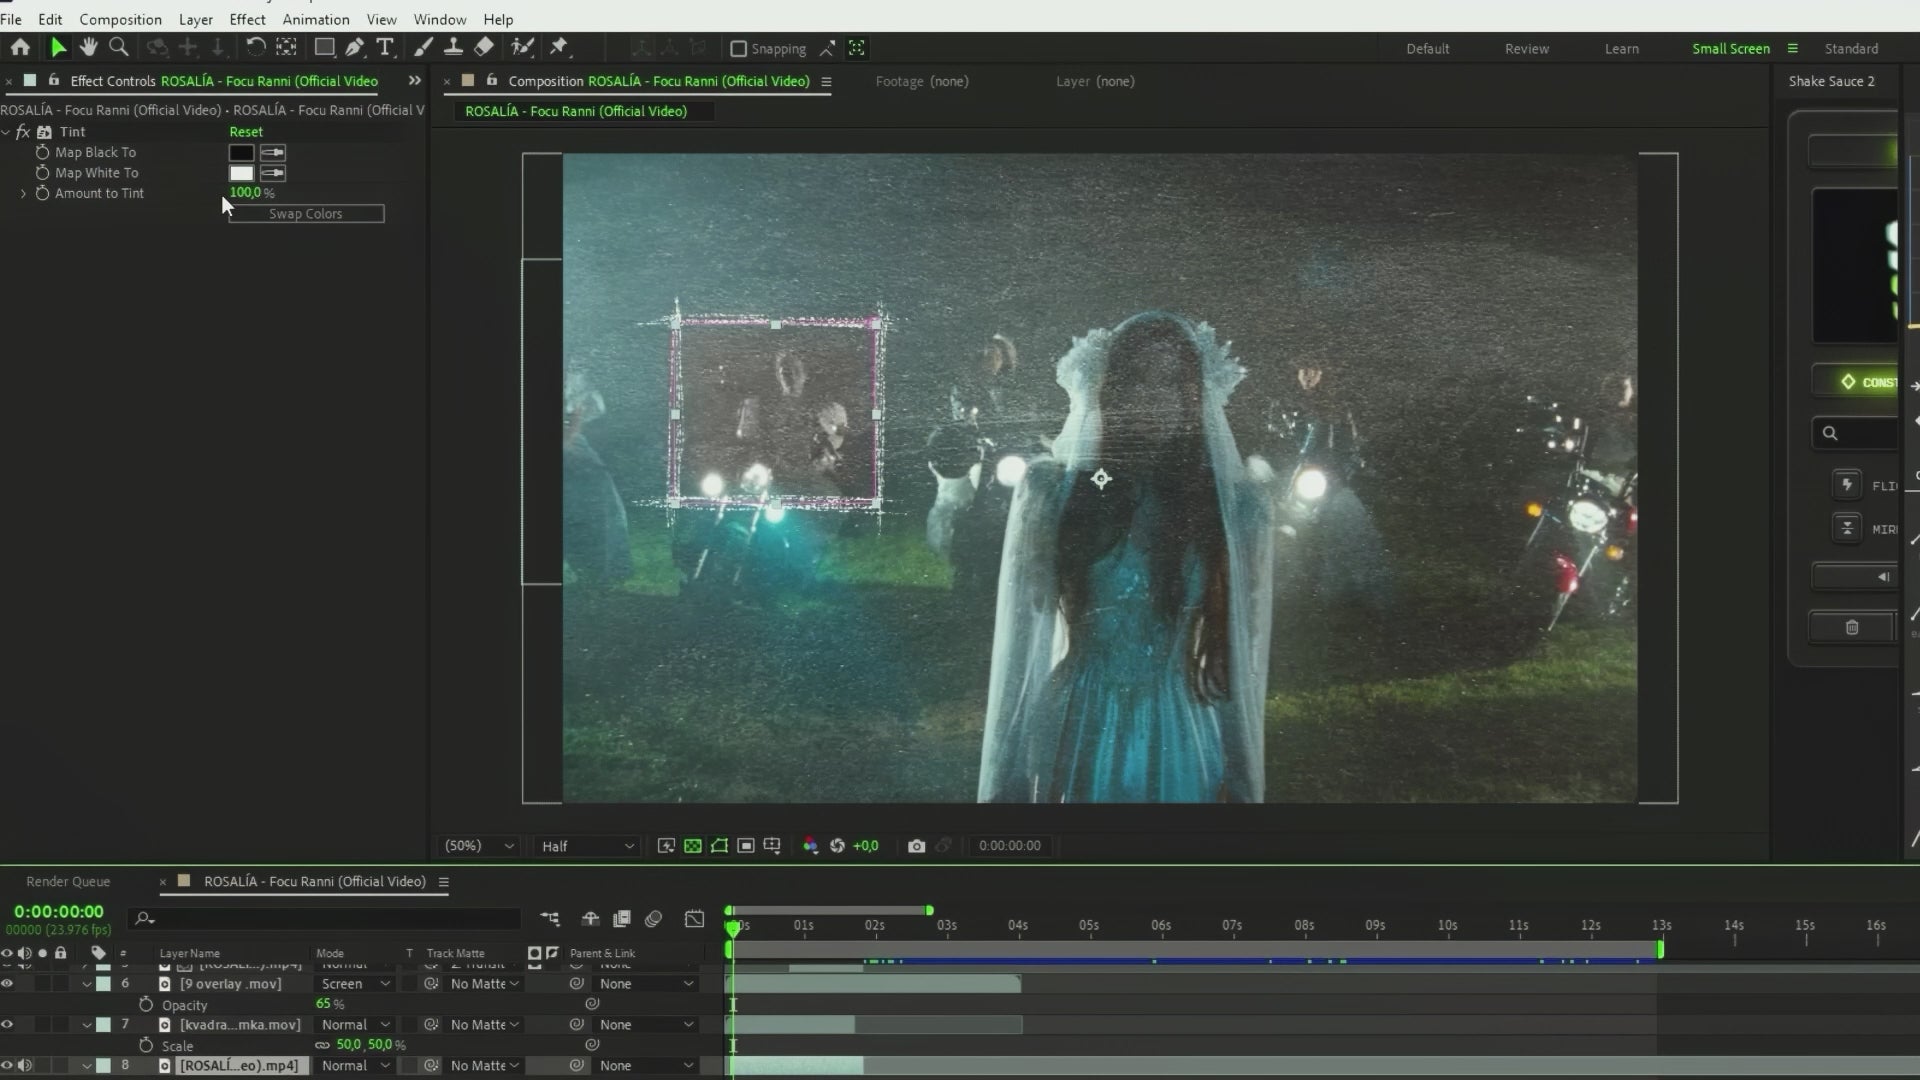Open the Map White To color swatch
This screenshot has width=1920, height=1080.
click(241, 173)
